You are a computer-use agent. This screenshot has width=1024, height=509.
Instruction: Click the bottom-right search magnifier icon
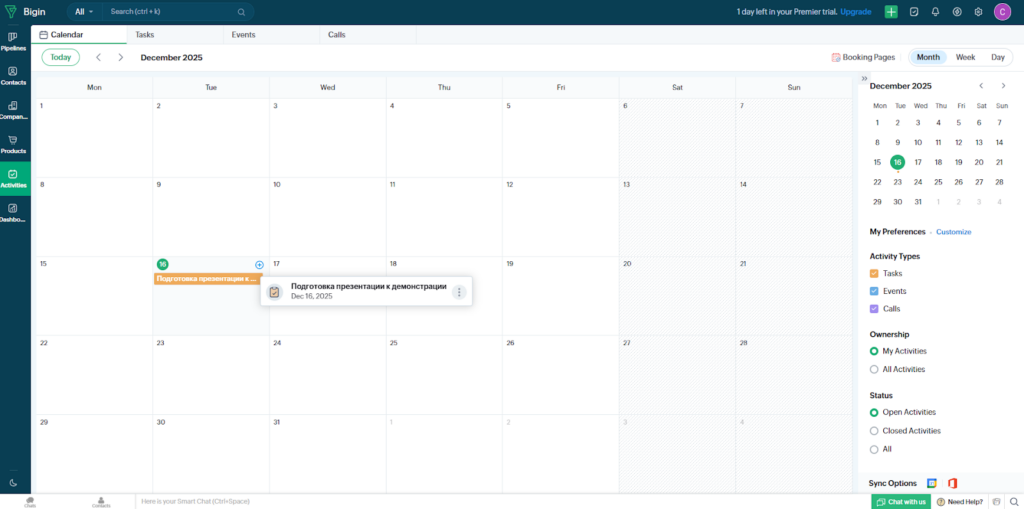[1014, 502]
